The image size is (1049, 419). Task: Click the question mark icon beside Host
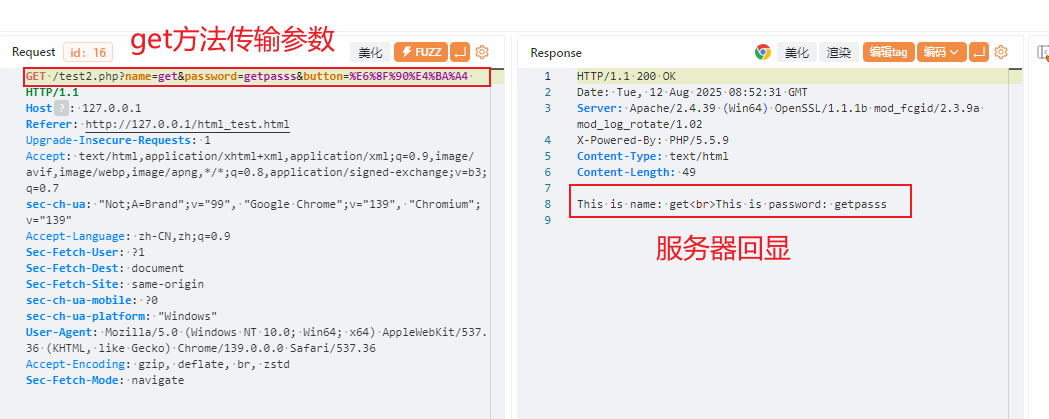[61, 108]
